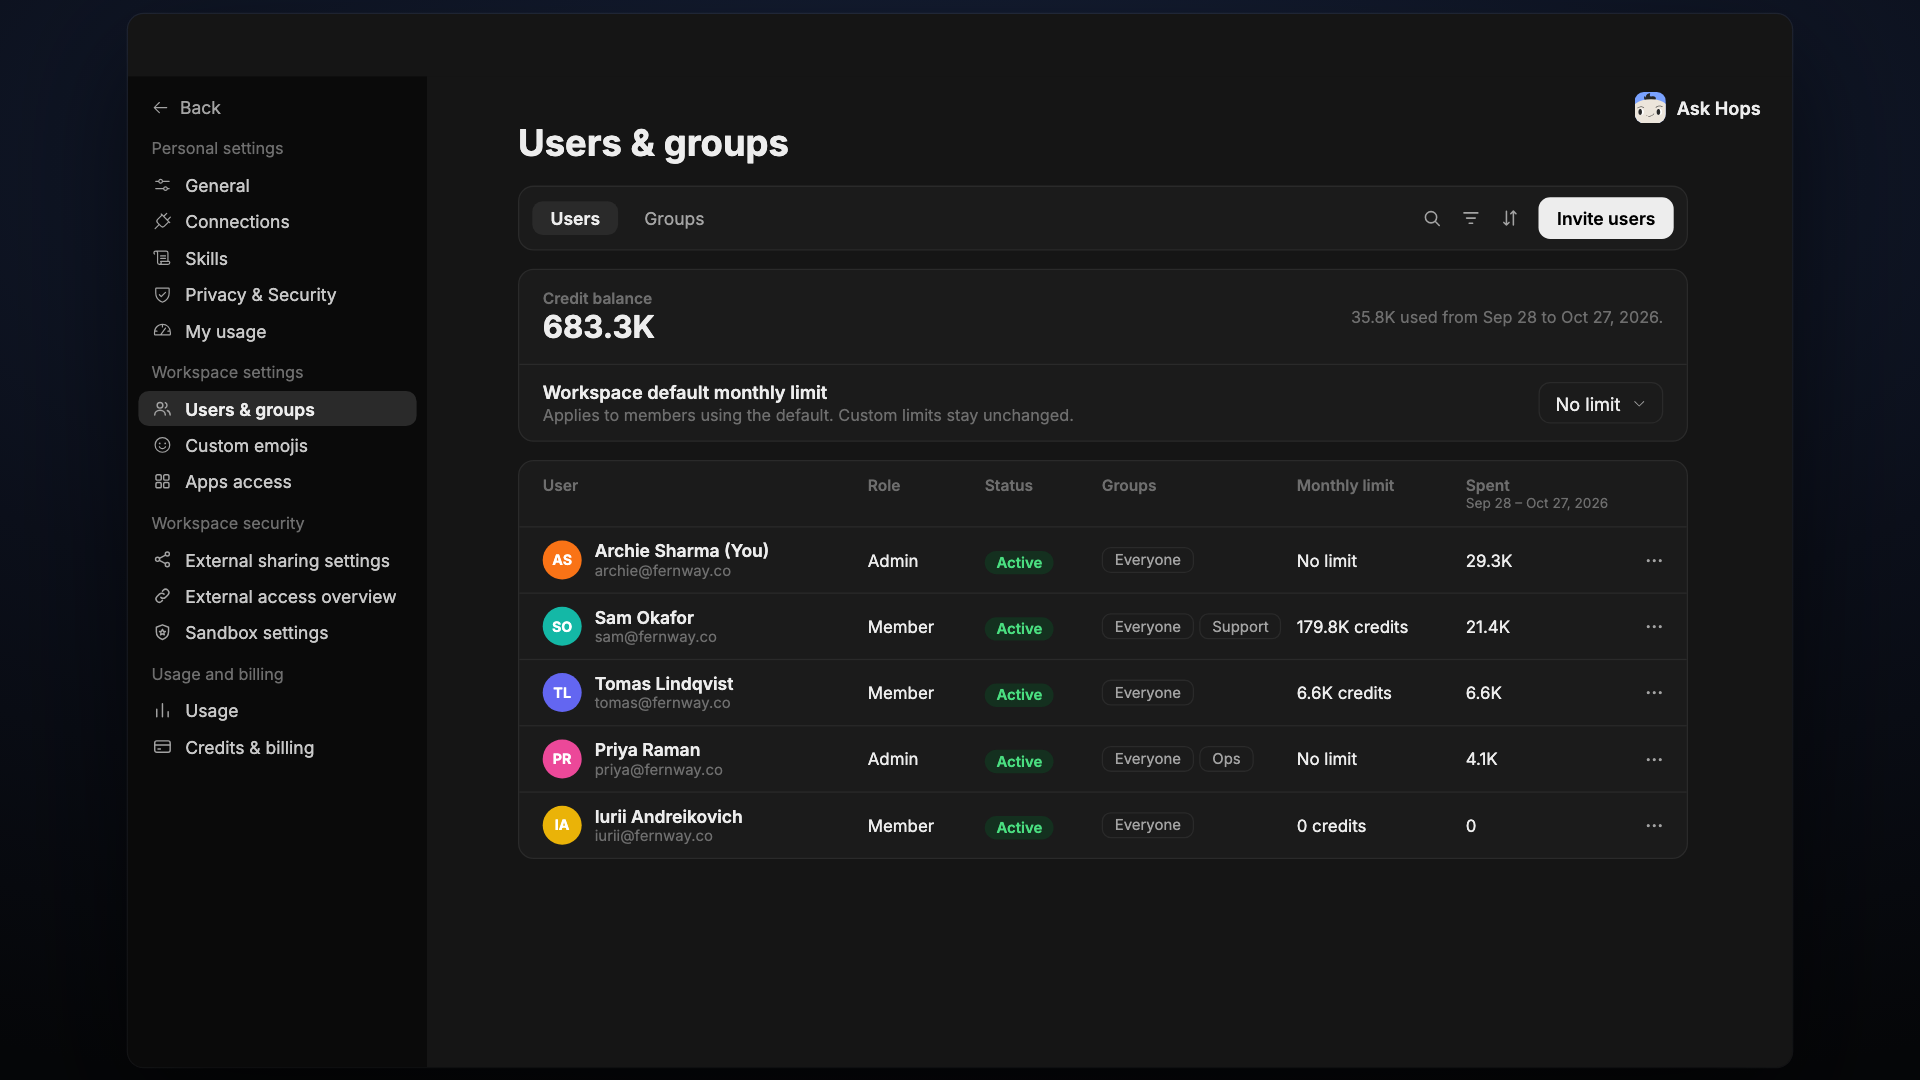Open Connections settings

coord(277,221)
